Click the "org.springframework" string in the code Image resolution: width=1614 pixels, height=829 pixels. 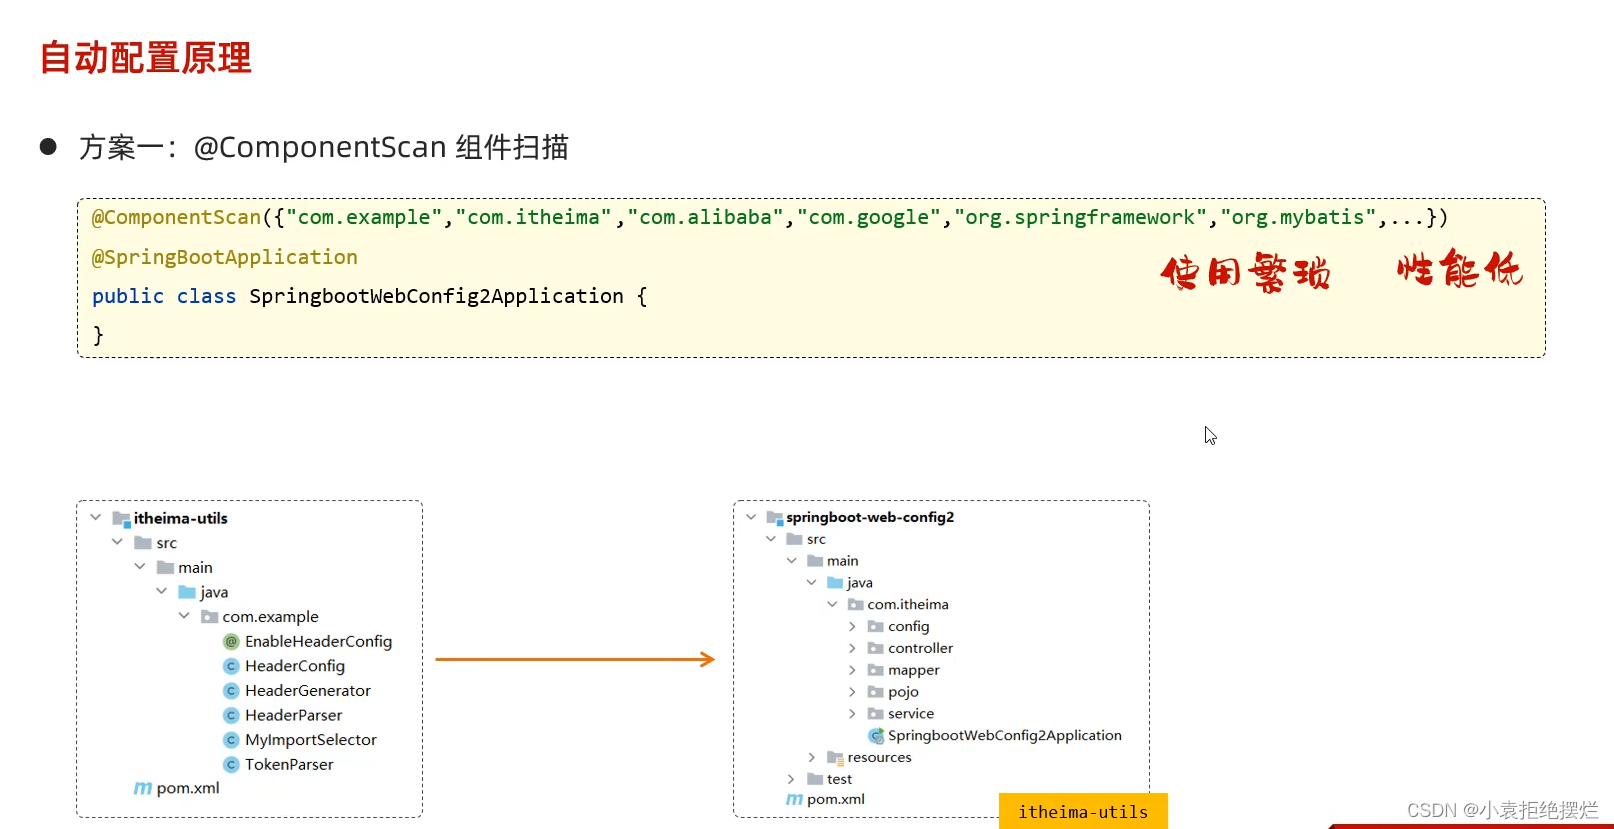(x=1081, y=217)
